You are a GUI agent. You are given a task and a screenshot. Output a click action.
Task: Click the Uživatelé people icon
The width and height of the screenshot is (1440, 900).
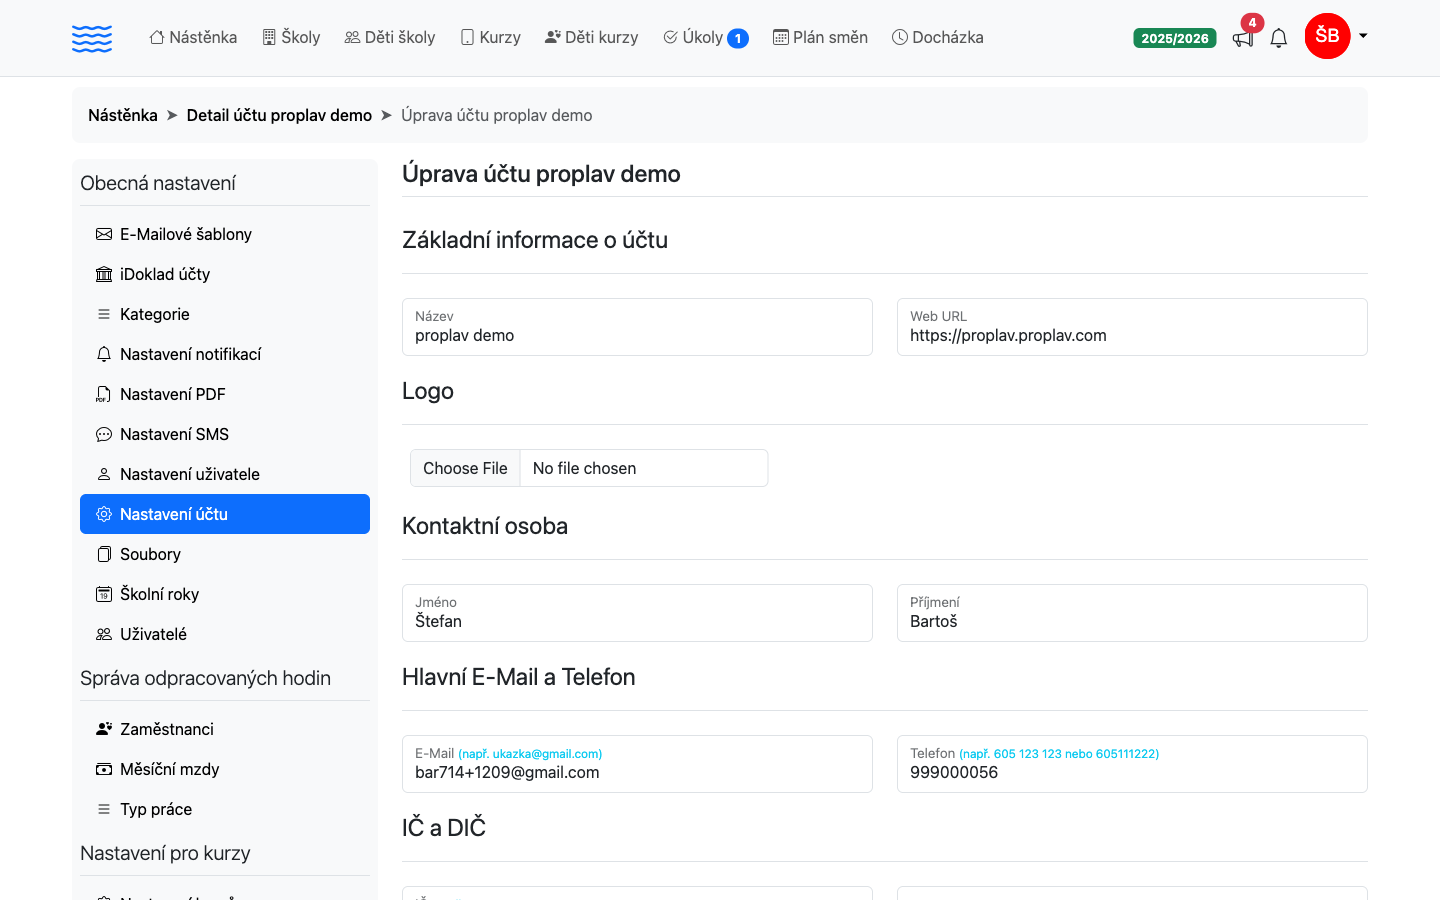pos(104,634)
